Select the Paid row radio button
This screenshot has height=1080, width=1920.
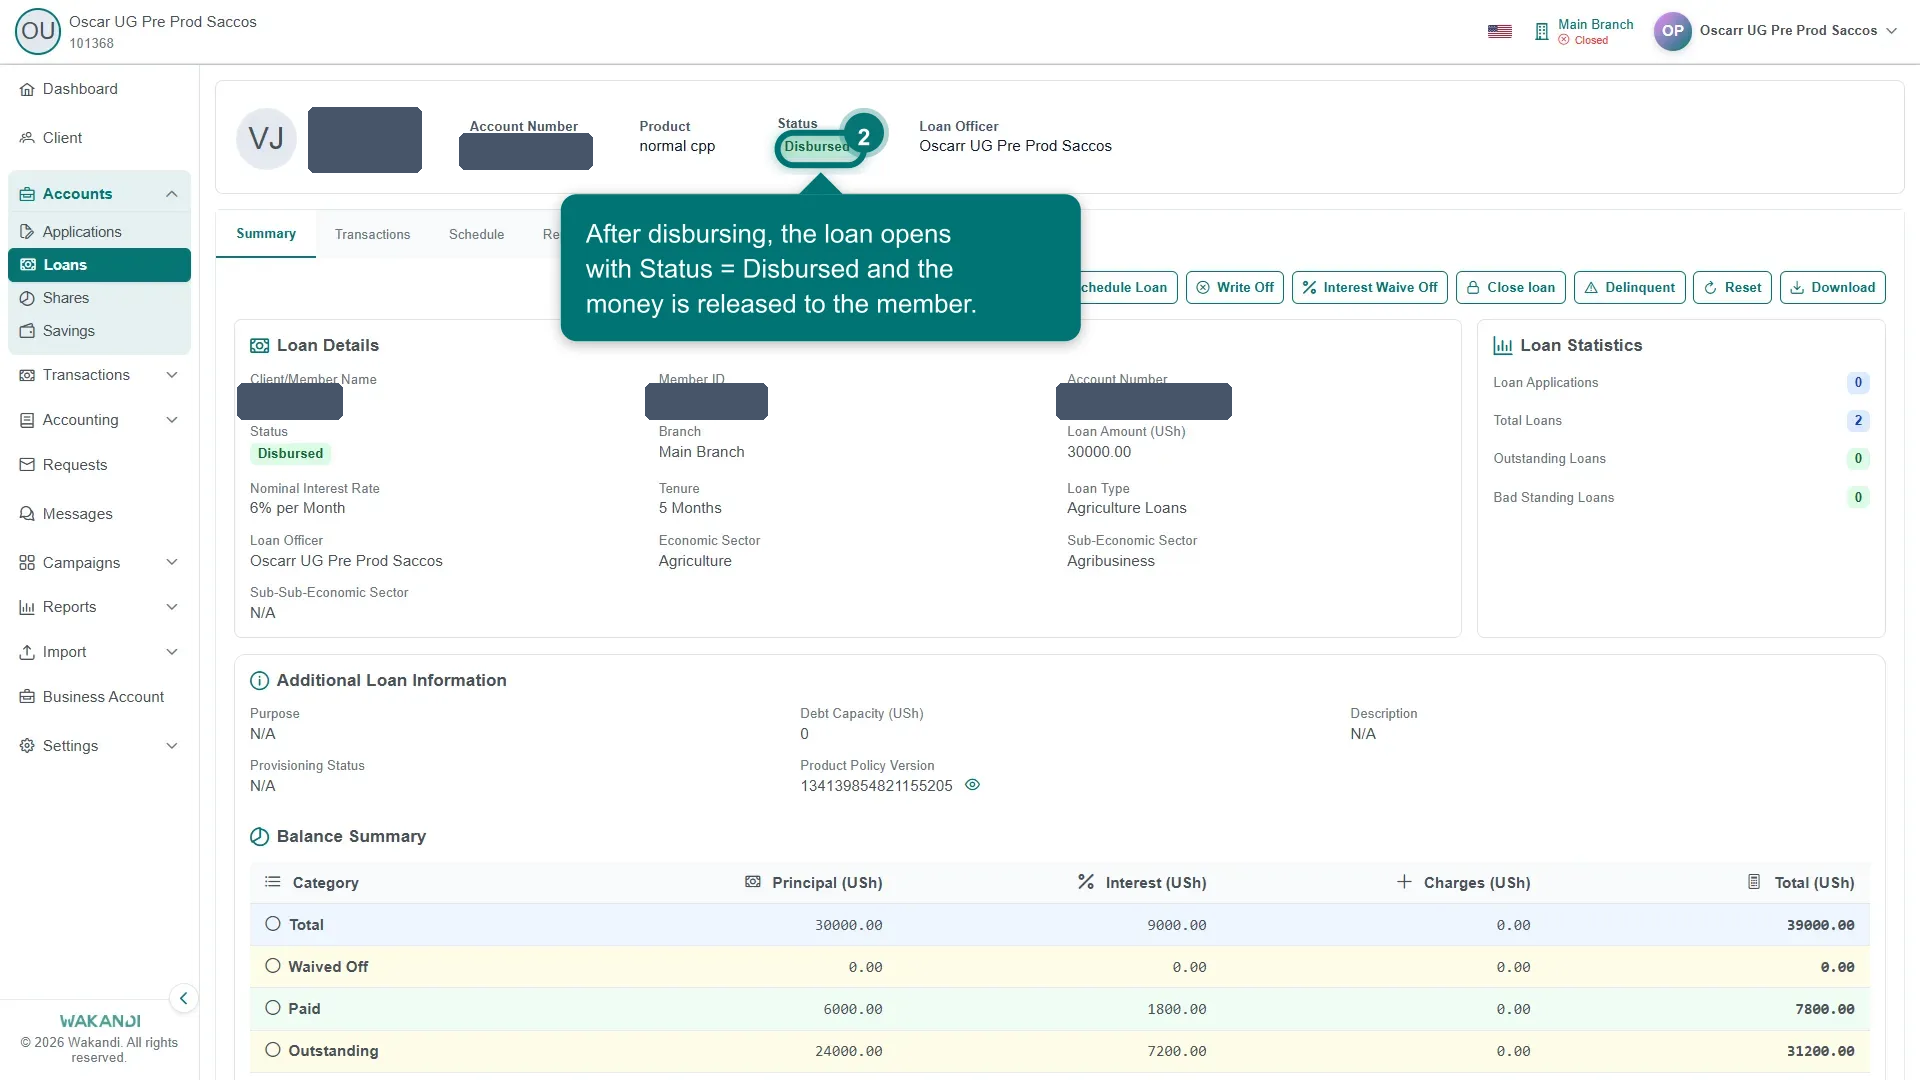coord(272,1008)
